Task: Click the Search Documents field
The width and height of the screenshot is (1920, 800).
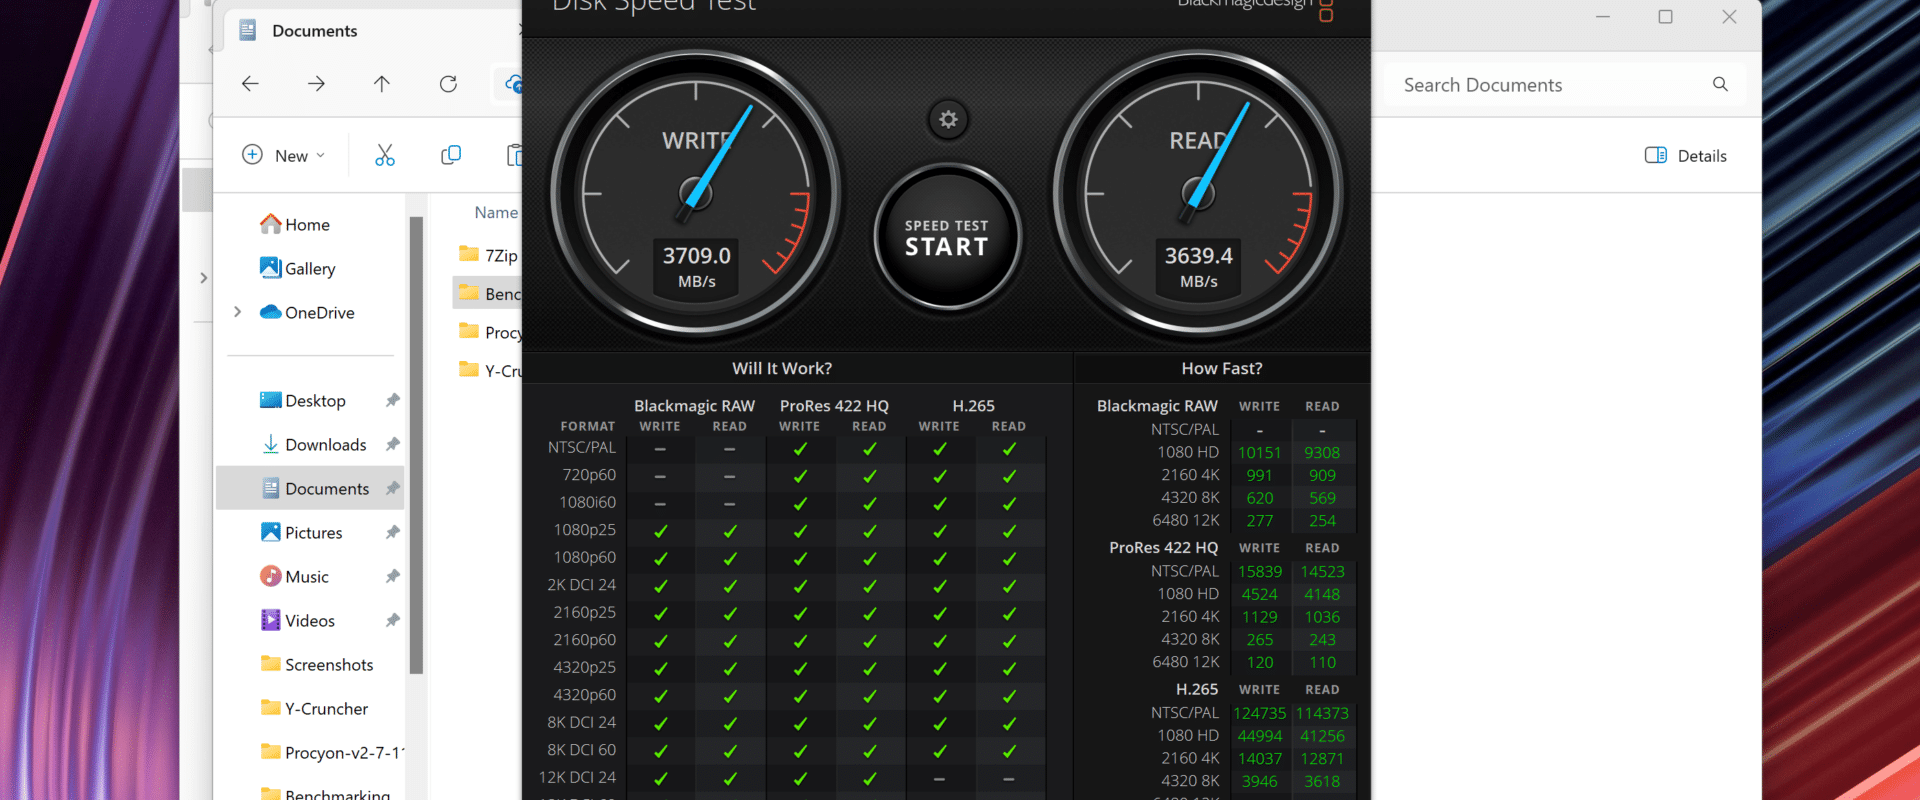Action: 1565,85
